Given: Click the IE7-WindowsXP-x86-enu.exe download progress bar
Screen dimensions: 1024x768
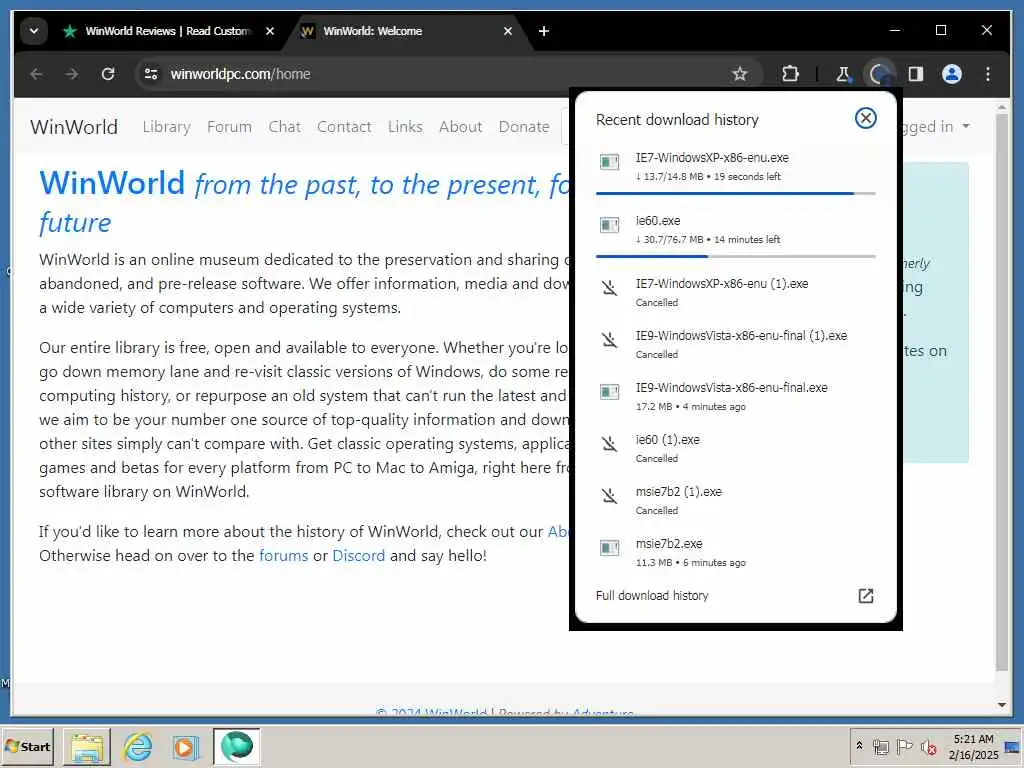Looking at the screenshot, I should click(735, 193).
